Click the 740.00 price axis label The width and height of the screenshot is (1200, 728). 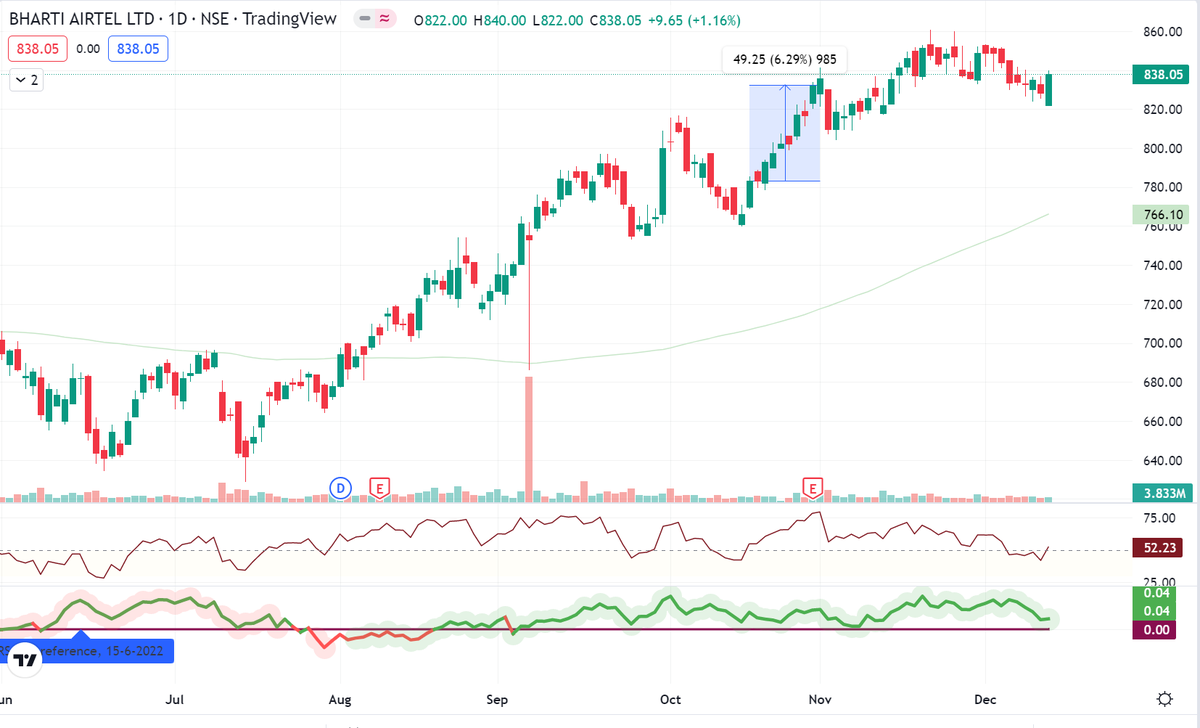[1163, 266]
